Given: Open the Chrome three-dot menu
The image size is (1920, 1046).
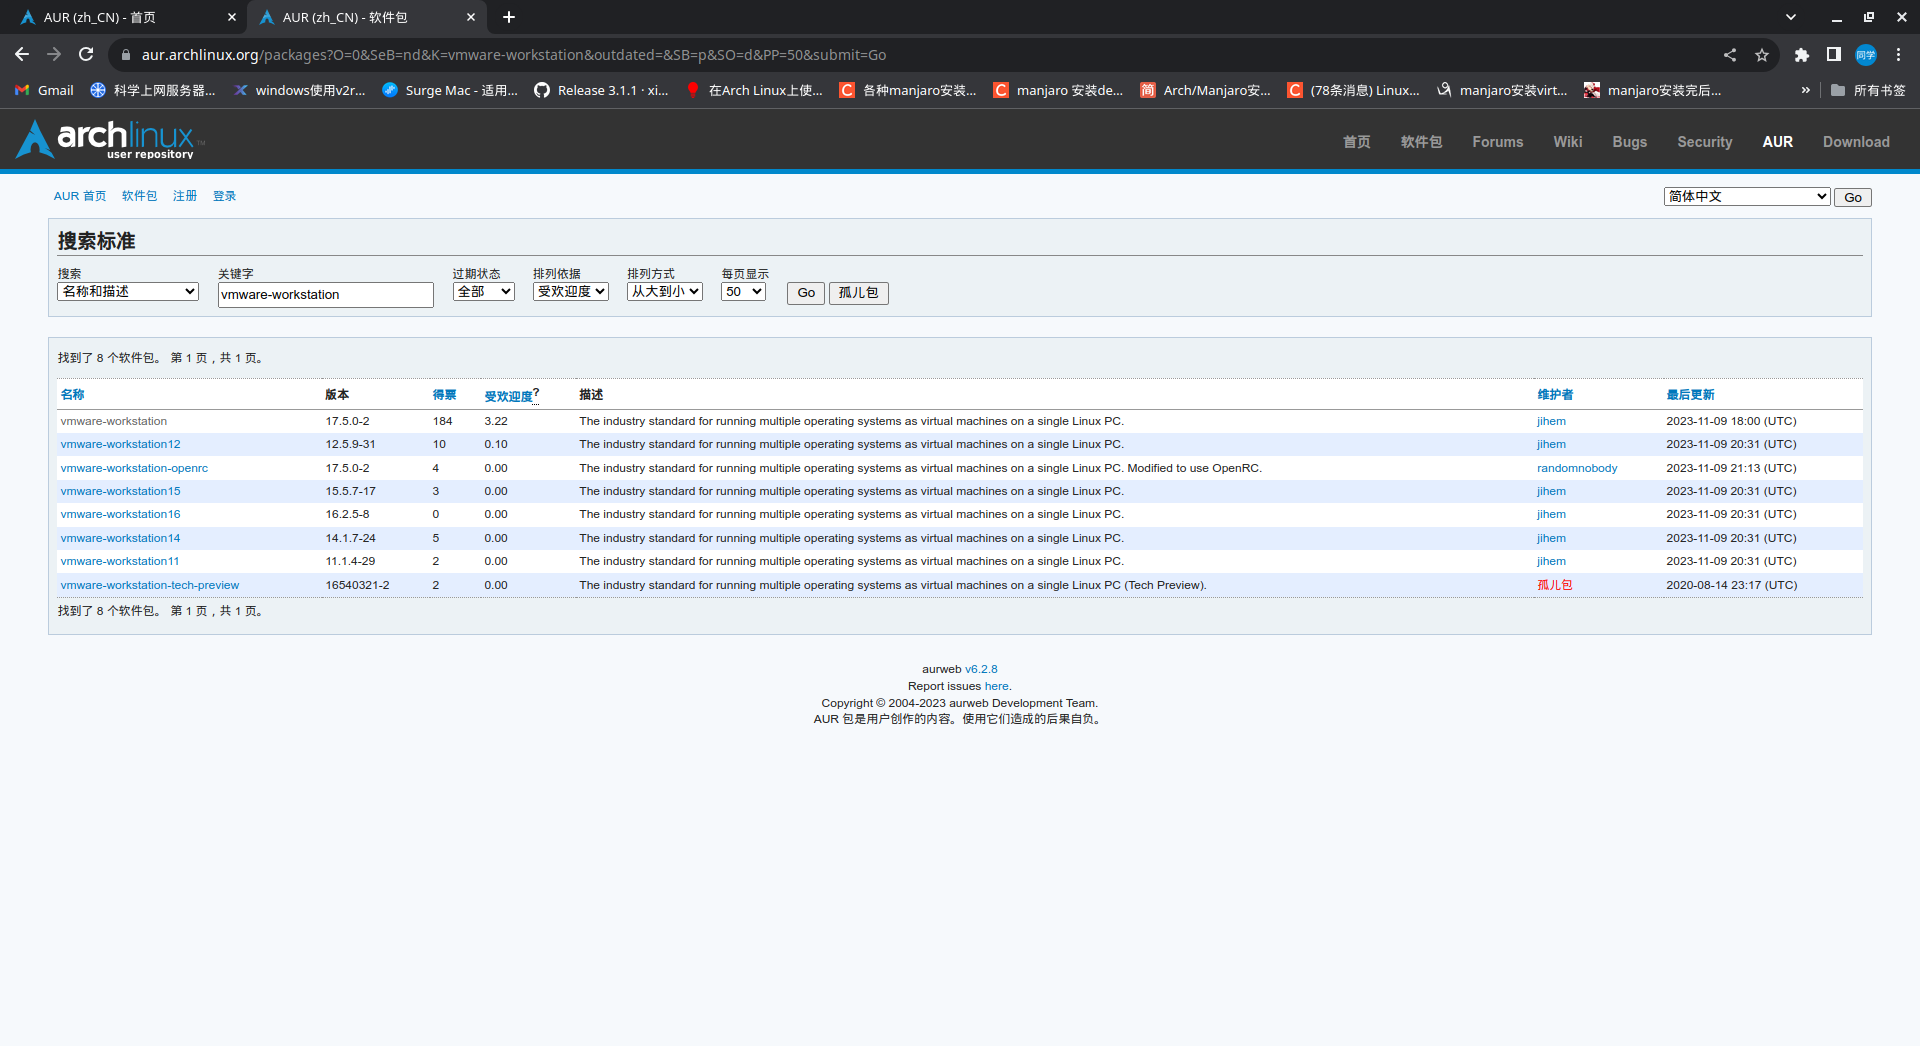Looking at the screenshot, I should pyautogui.click(x=1898, y=55).
